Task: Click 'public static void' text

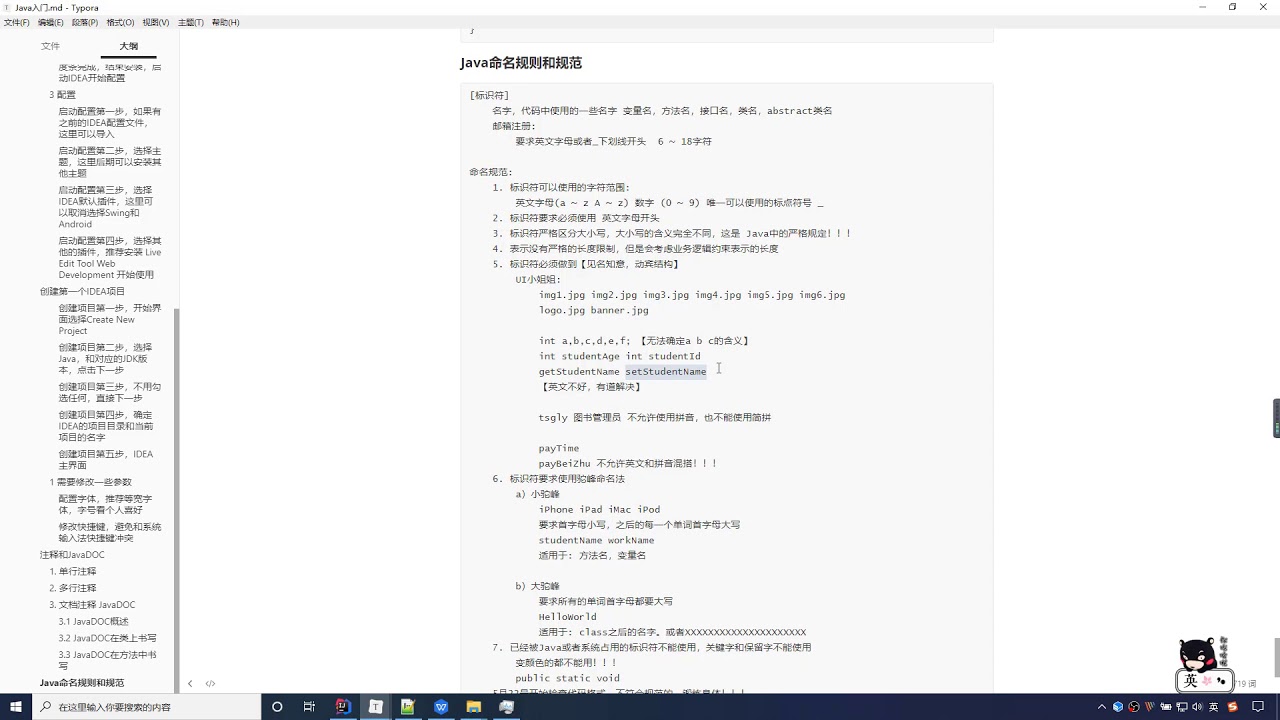Action: pyautogui.click(x=567, y=678)
